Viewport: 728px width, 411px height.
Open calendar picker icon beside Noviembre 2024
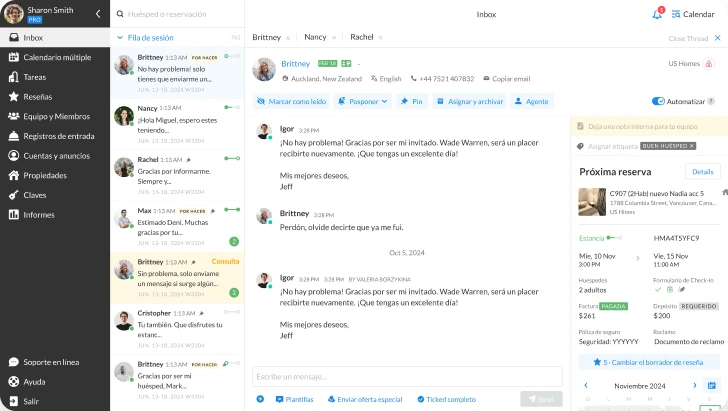coord(711,385)
